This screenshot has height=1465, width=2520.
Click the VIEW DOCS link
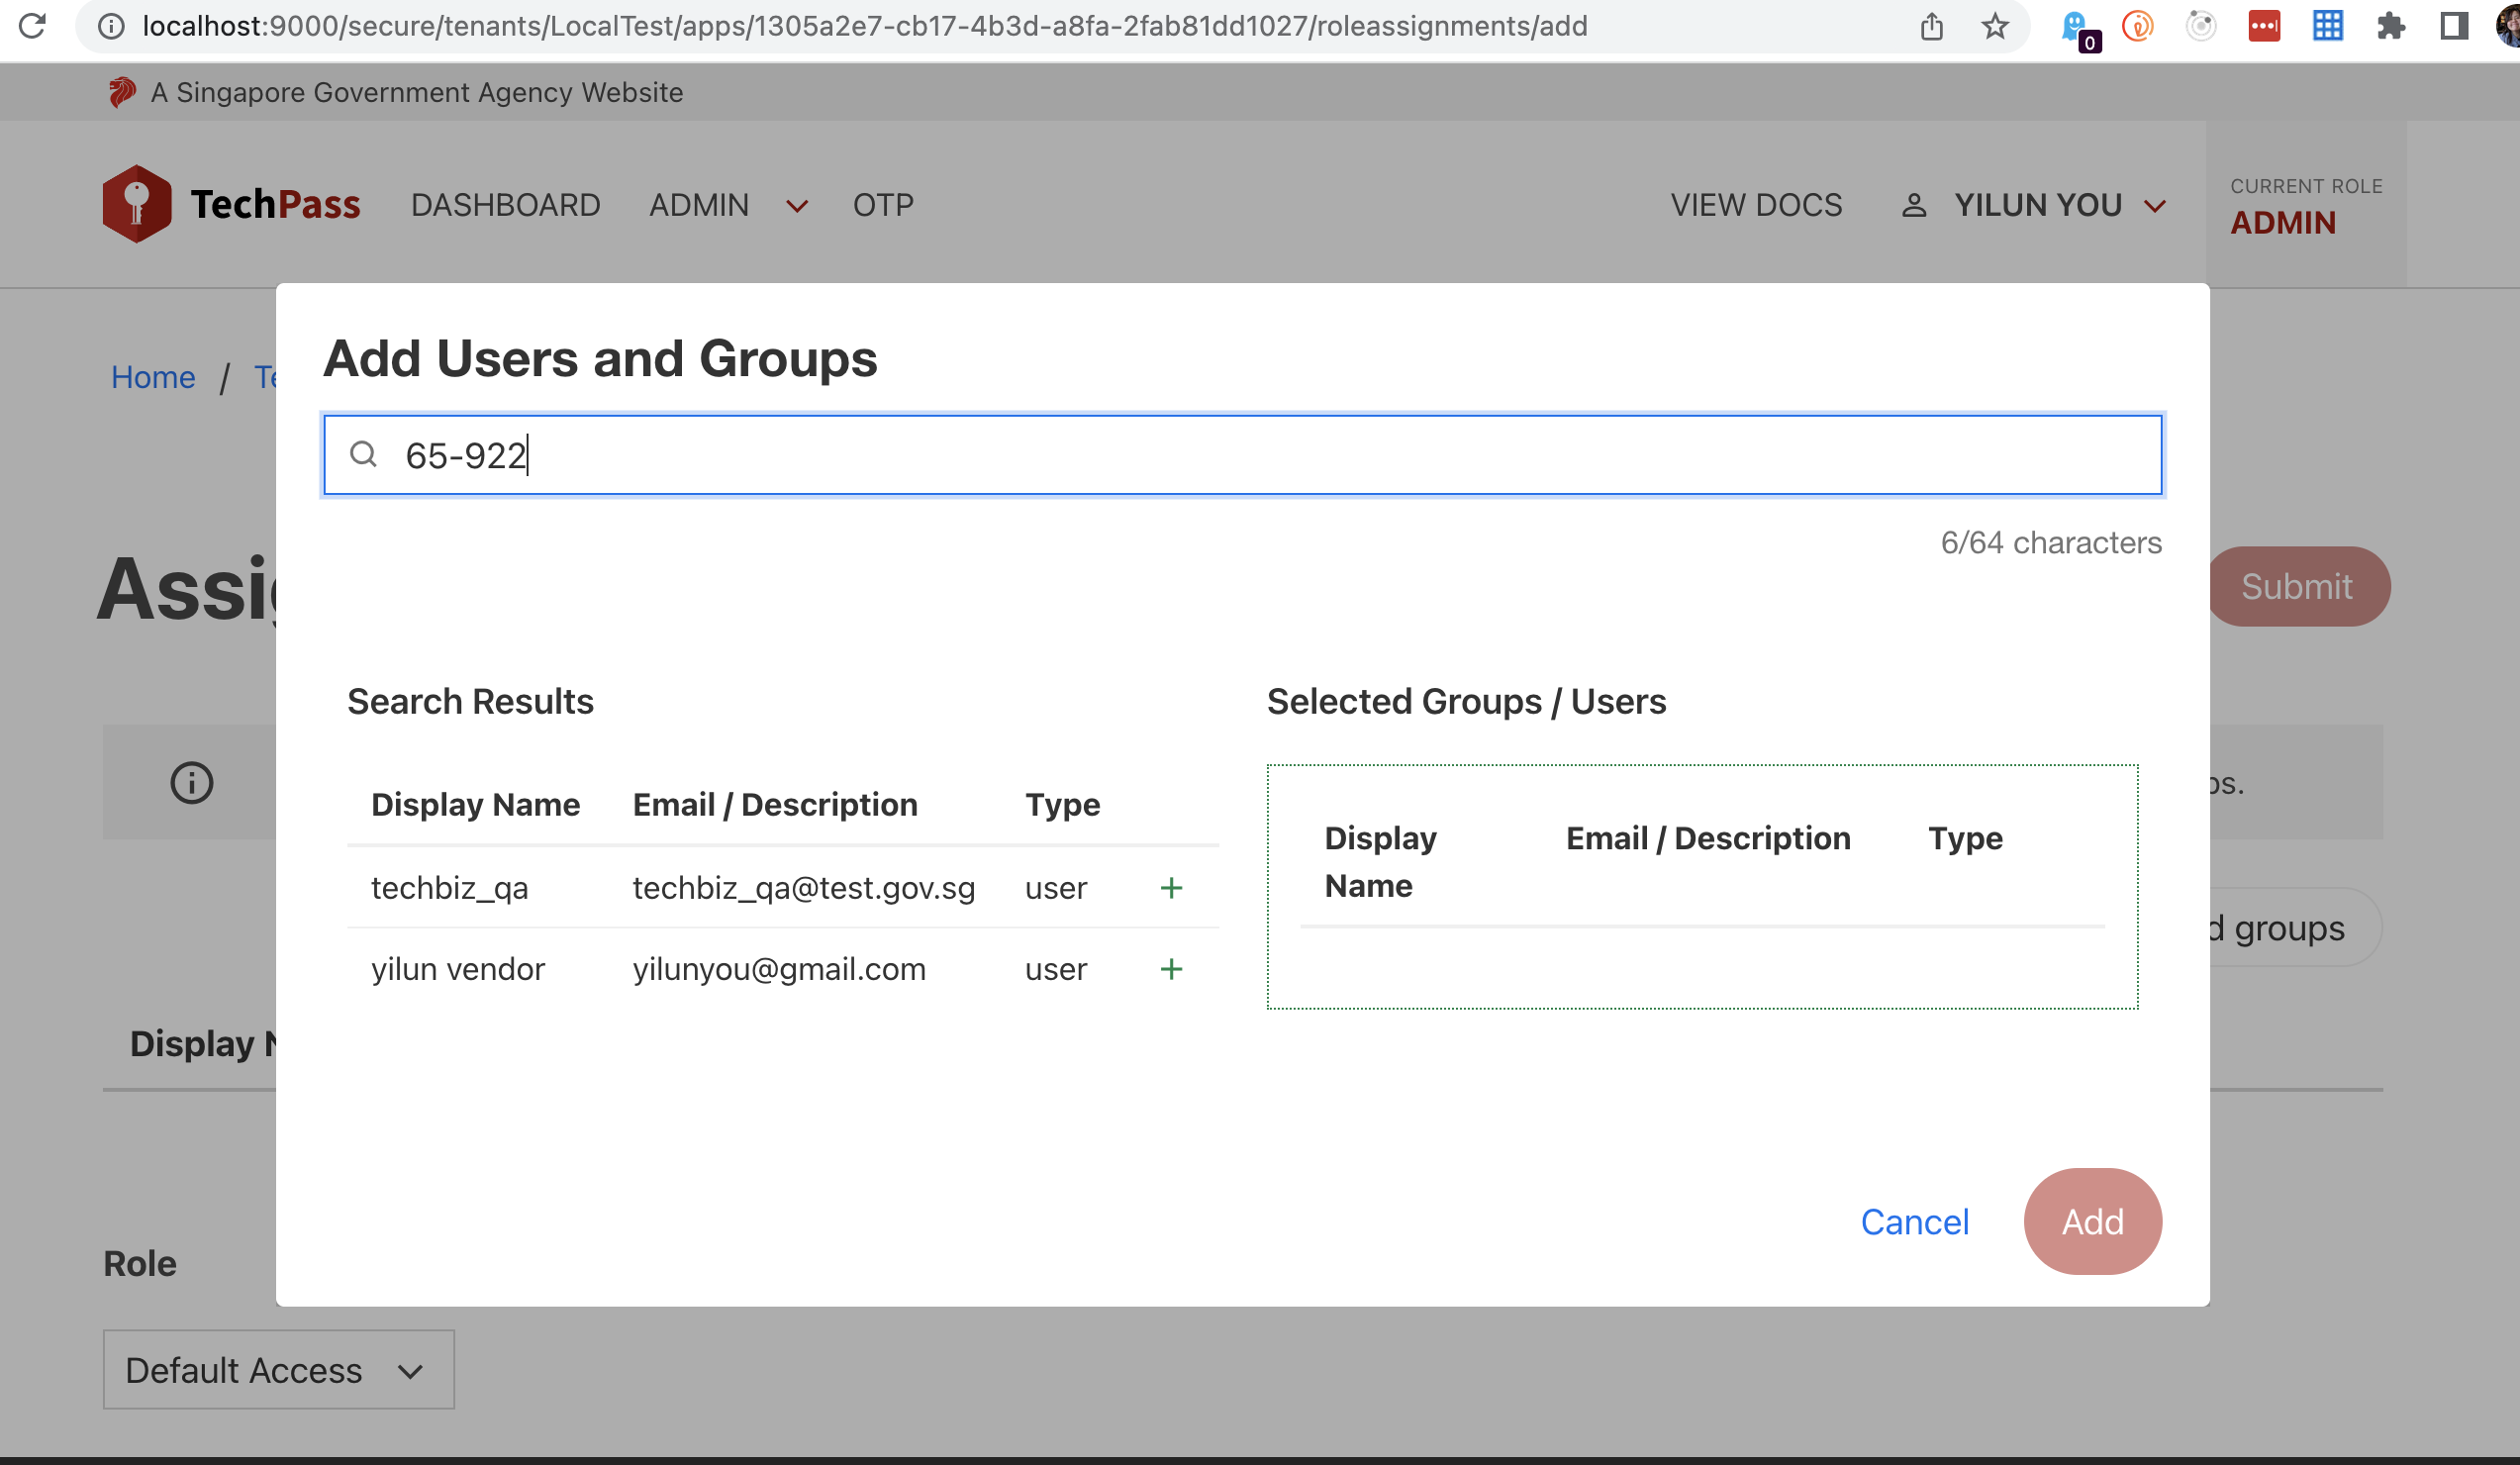point(1755,205)
